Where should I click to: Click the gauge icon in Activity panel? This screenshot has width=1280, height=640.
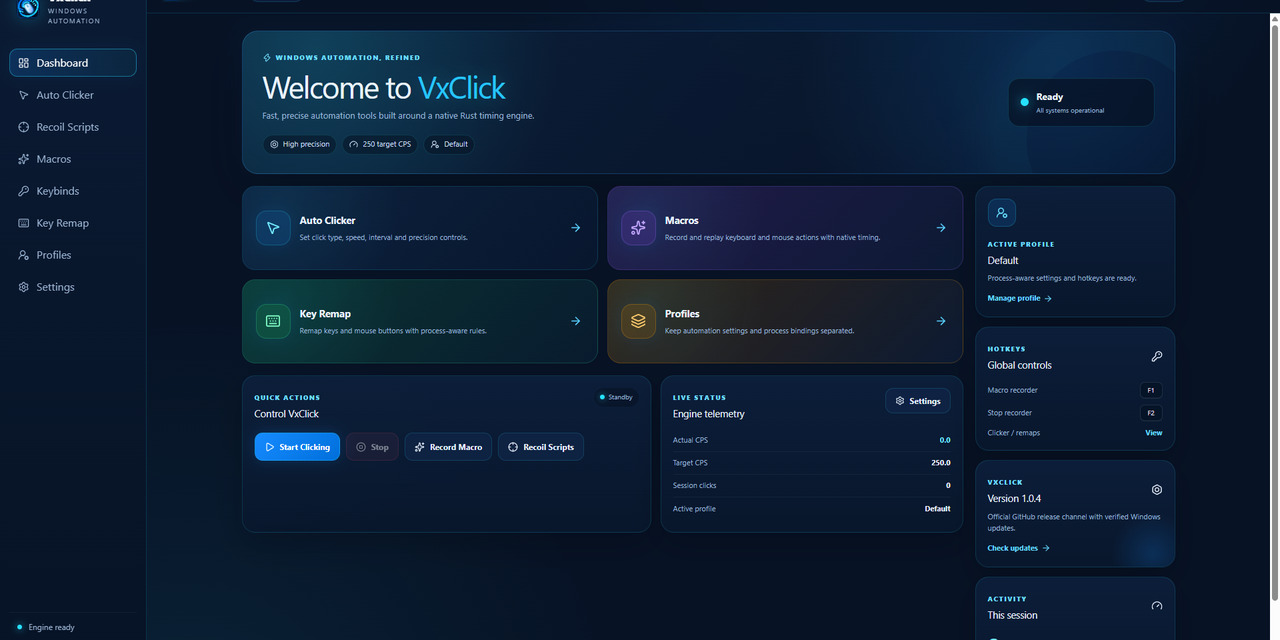pyautogui.click(x=1157, y=606)
